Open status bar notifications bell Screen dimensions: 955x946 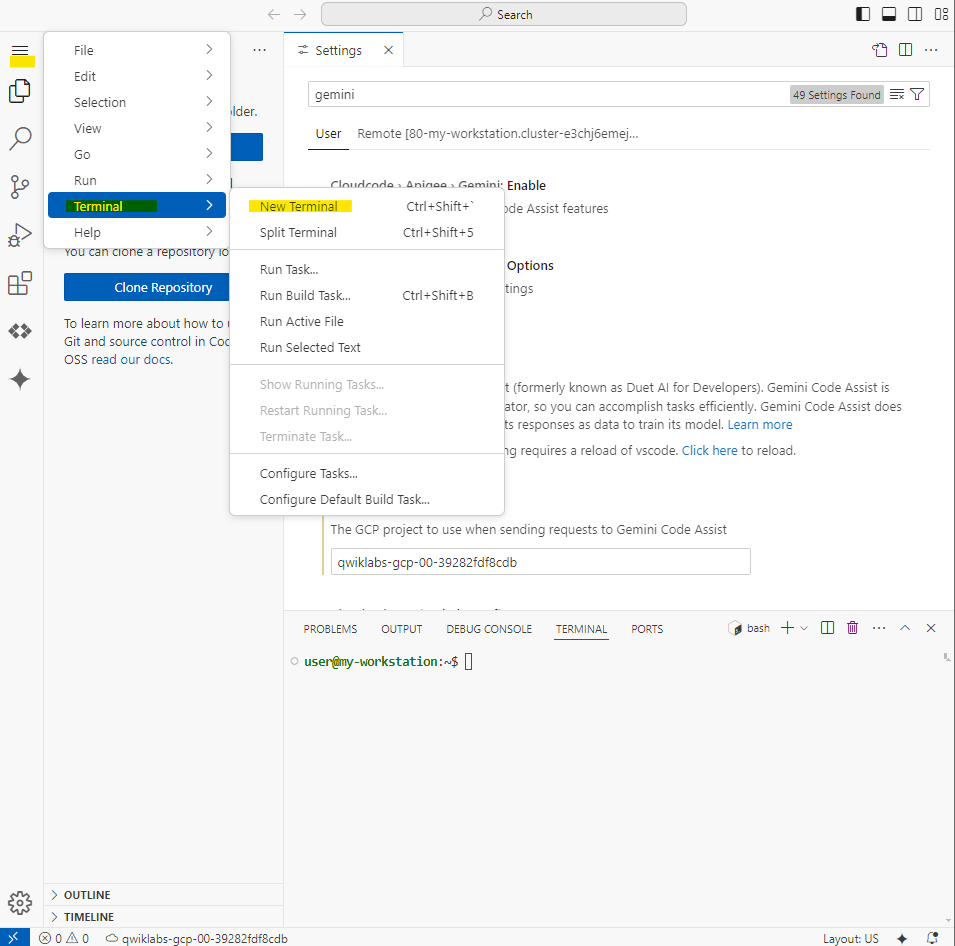click(x=932, y=938)
